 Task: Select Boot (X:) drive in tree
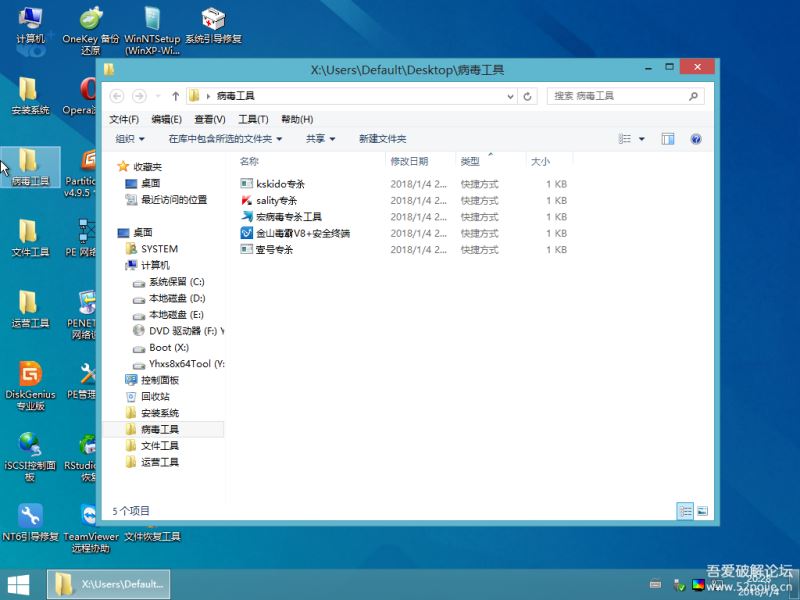coord(161,347)
